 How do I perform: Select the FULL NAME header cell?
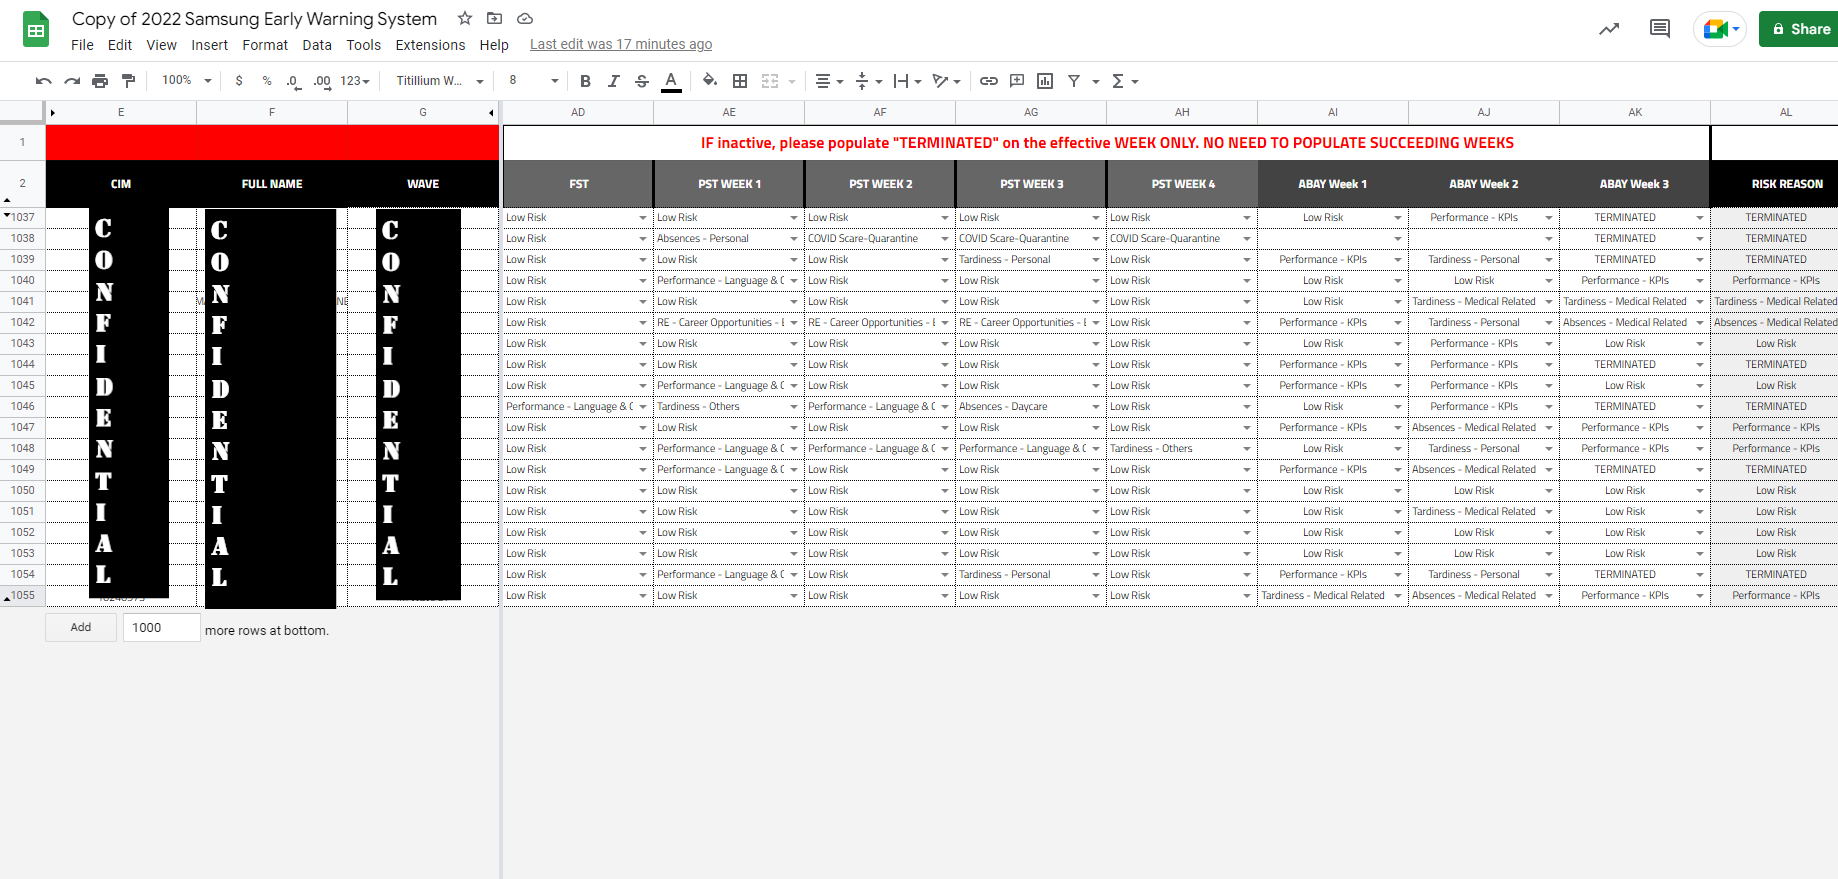272,184
